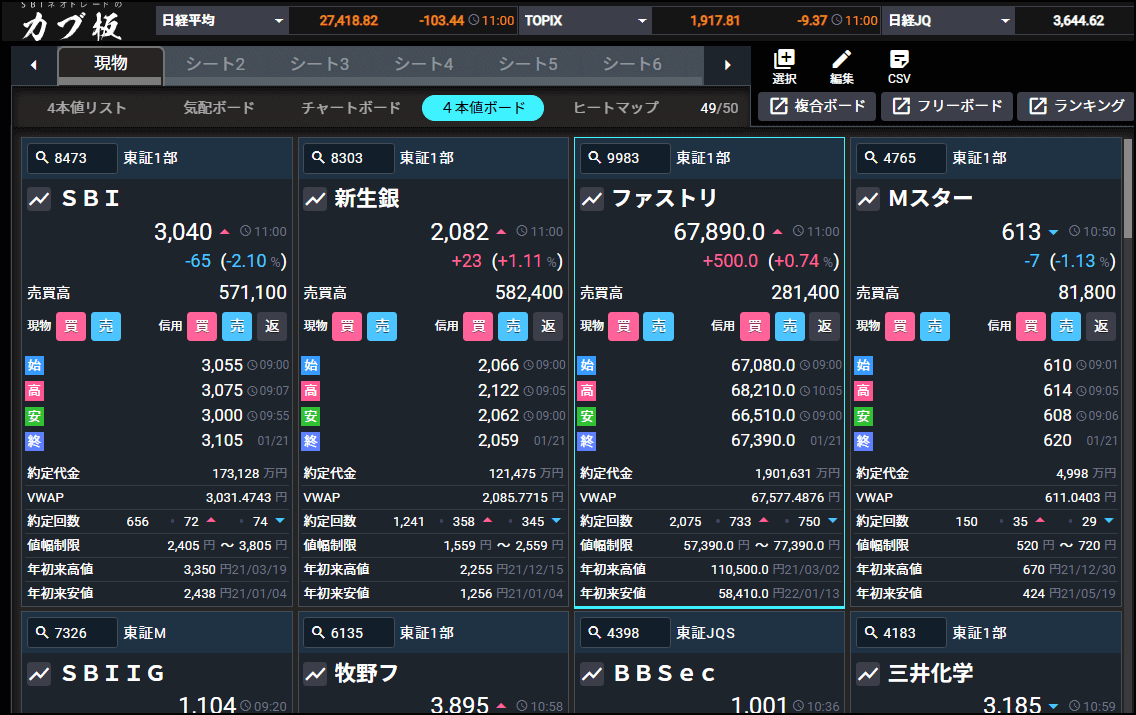Click the search icon for code 6135
This screenshot has height=715, width=1136.
point(318,632)
